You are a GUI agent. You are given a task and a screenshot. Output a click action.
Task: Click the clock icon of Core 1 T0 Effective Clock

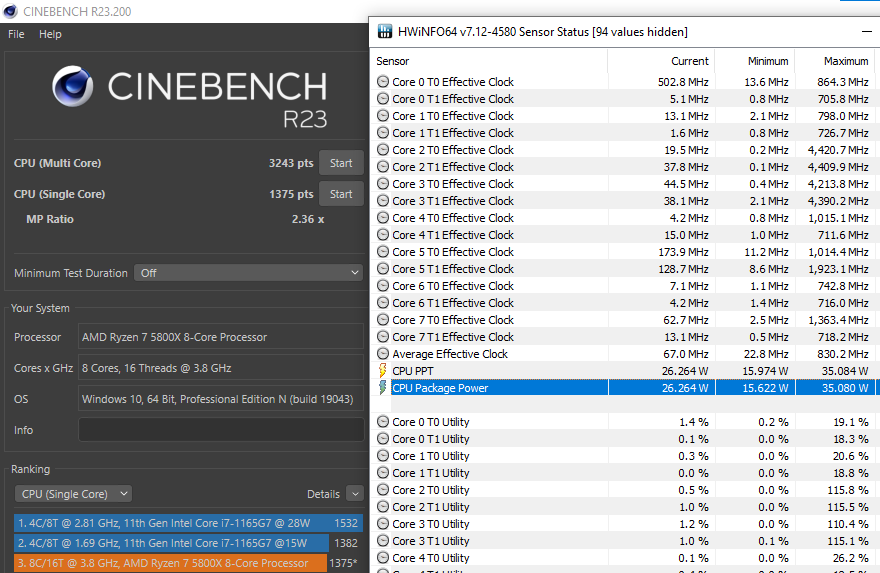(383, 116)
